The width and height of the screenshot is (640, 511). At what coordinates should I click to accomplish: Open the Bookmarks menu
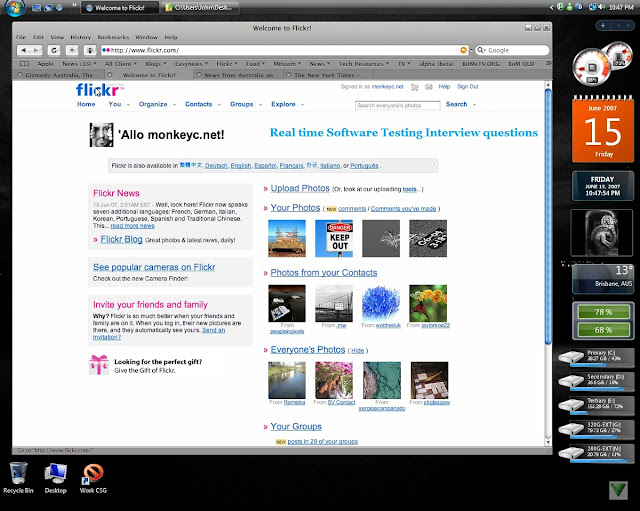113,37
